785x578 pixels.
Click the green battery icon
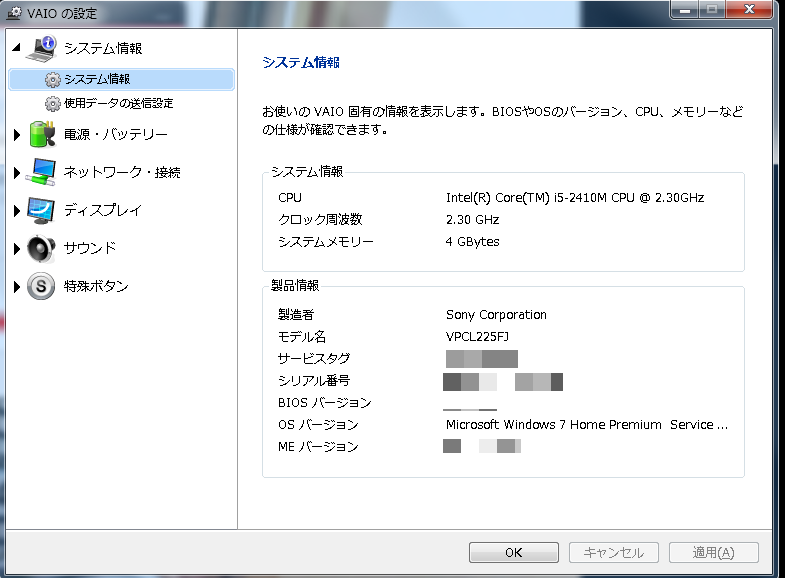coord(41,134)
